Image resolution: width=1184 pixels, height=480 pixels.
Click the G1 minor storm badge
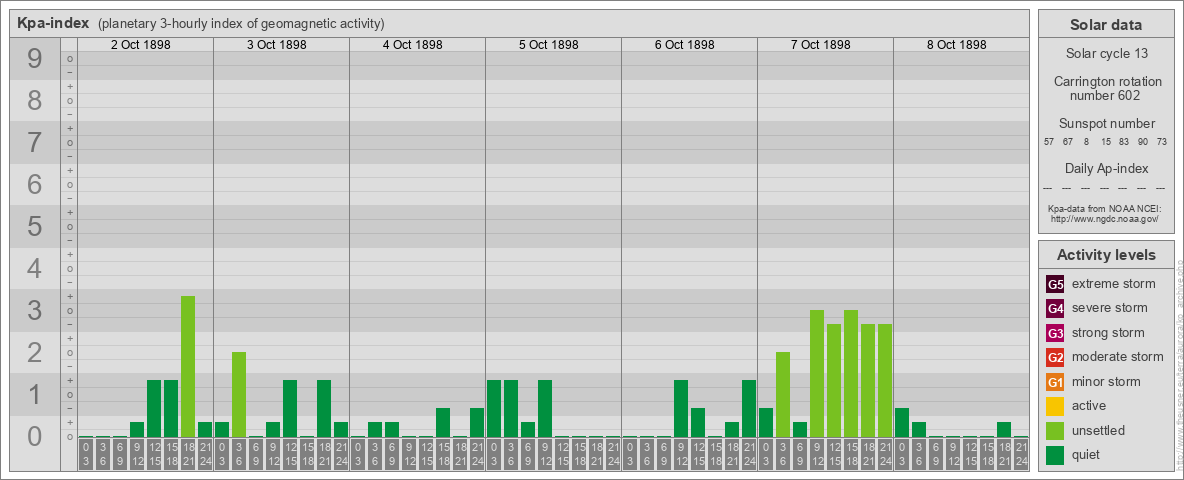click(x=1055, y=382)
